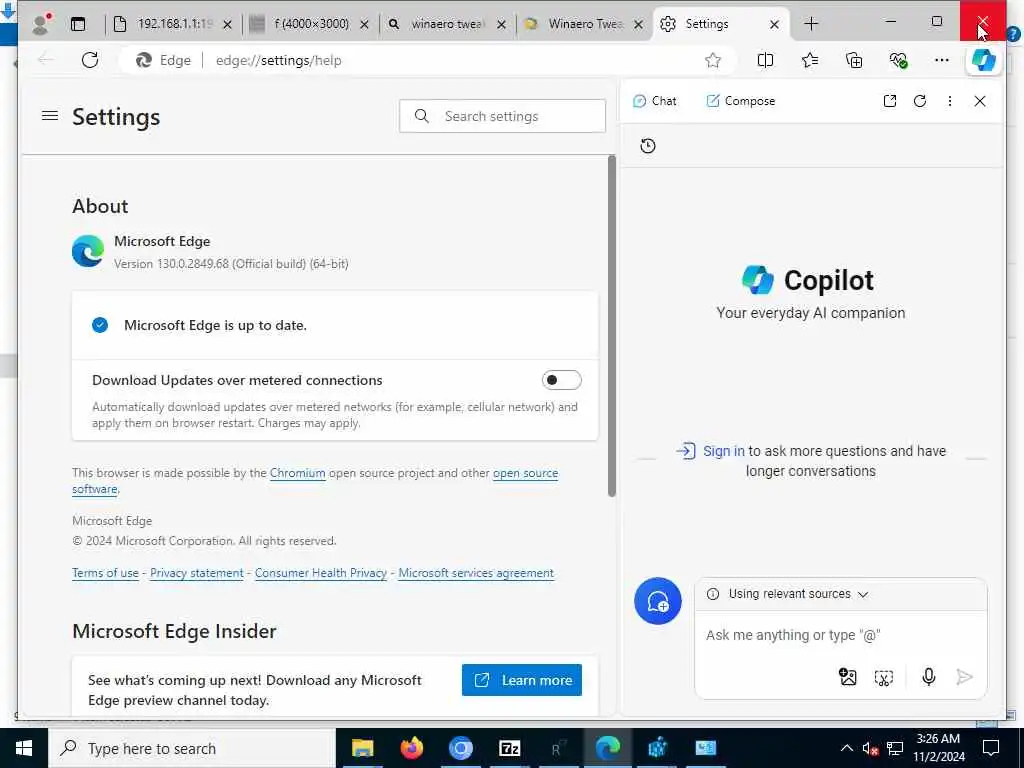Open the Edge profile avatar menu
The height and width of the screenshot is (768, 1024).
(x=41, y=24)
